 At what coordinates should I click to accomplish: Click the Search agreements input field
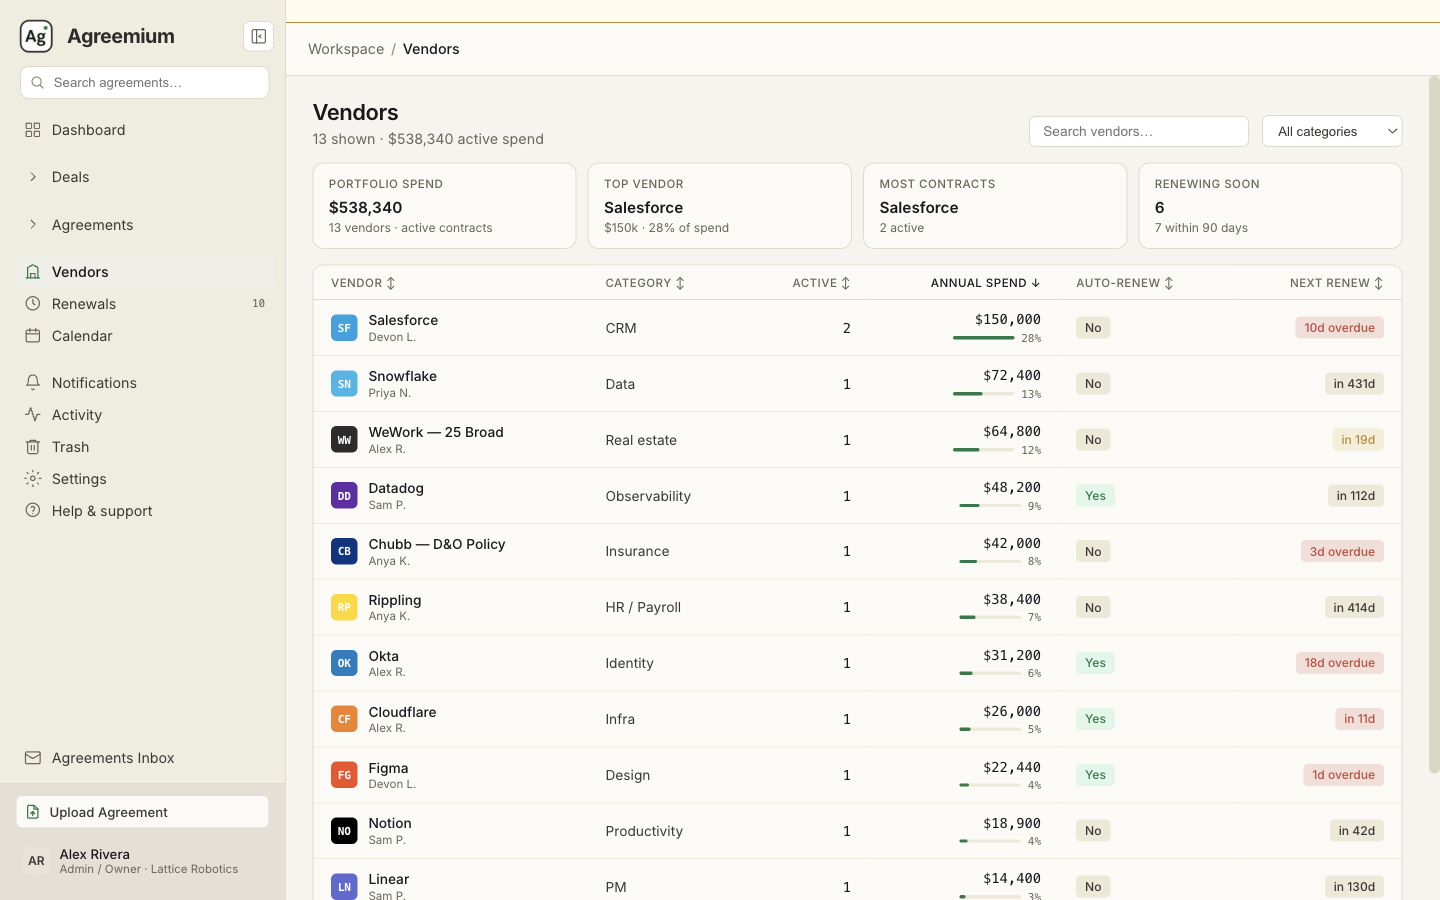(x=145, y=83)
